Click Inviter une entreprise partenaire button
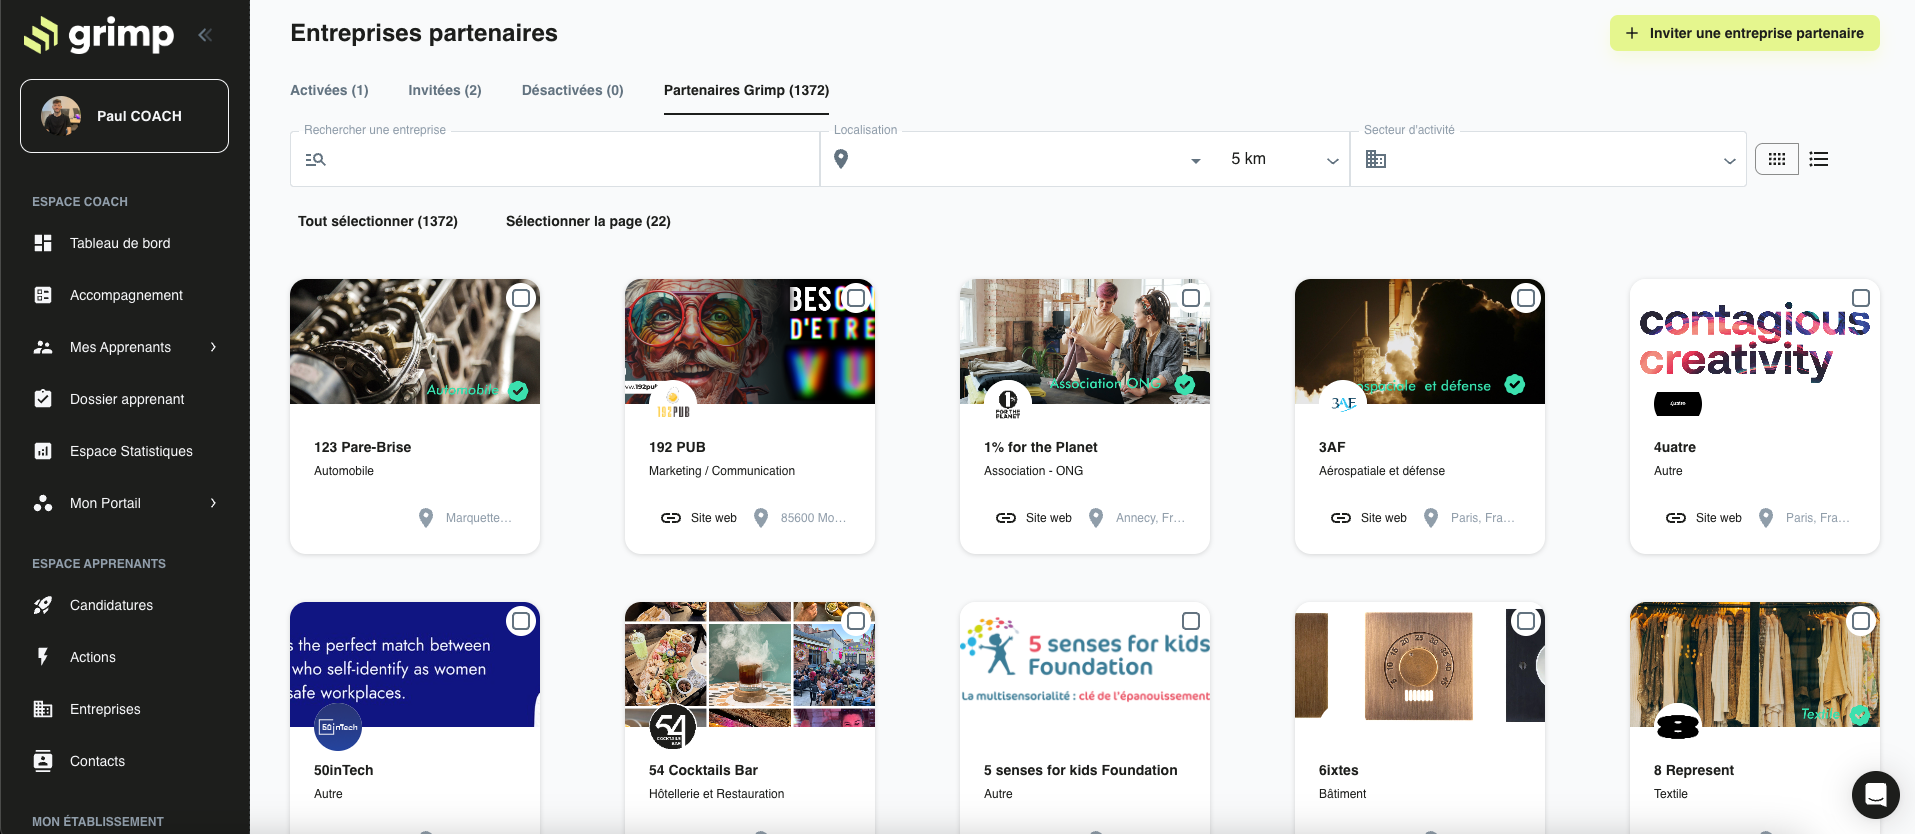Image resolution: width=1915 pixels, height=834 pixels. (x=1745, y=33)
